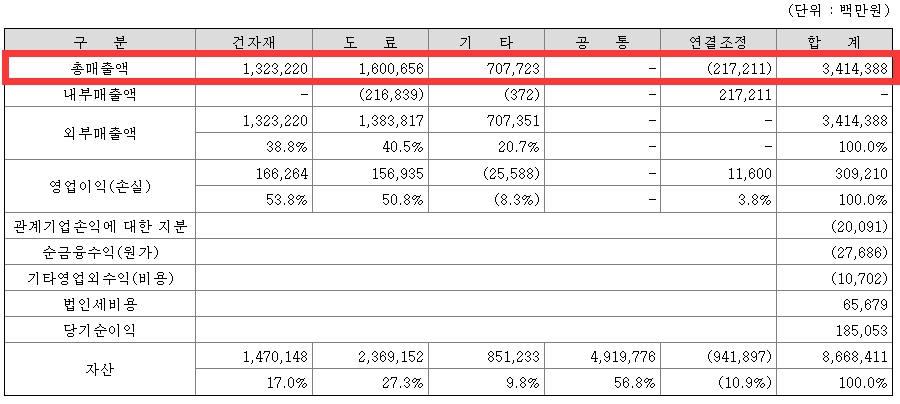
Task: Select the 외부매출액 row label
Action: pyautogui.click(x=101, y=134)
